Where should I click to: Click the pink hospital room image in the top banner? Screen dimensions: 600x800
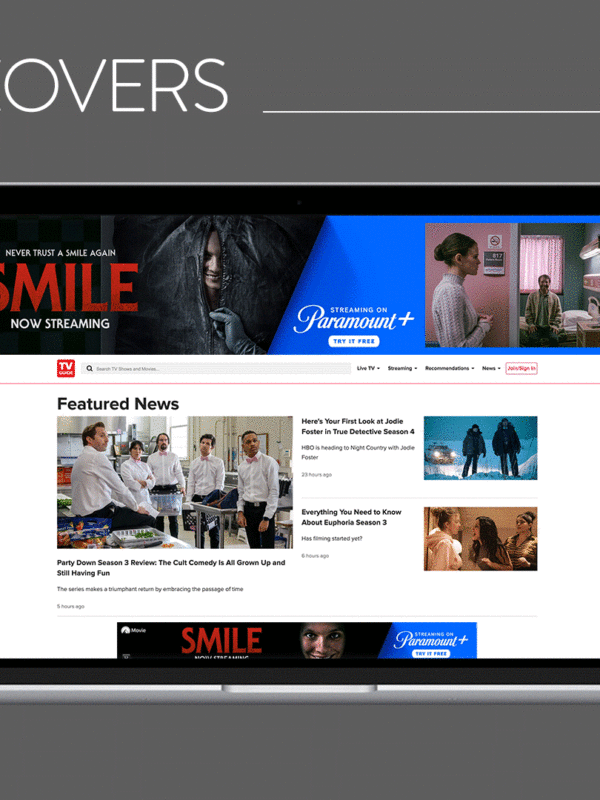[x=512, y=285]
